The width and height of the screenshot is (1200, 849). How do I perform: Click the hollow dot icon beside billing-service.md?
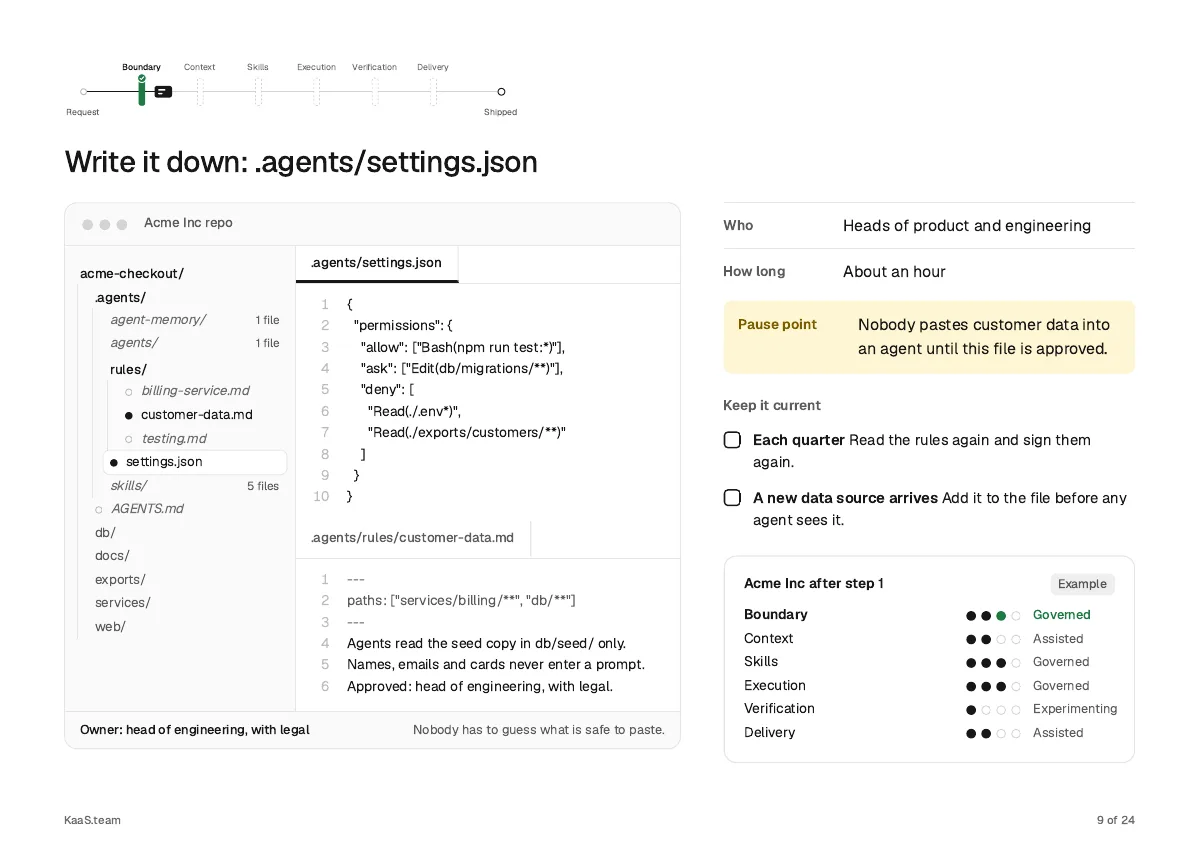(129, 392)
